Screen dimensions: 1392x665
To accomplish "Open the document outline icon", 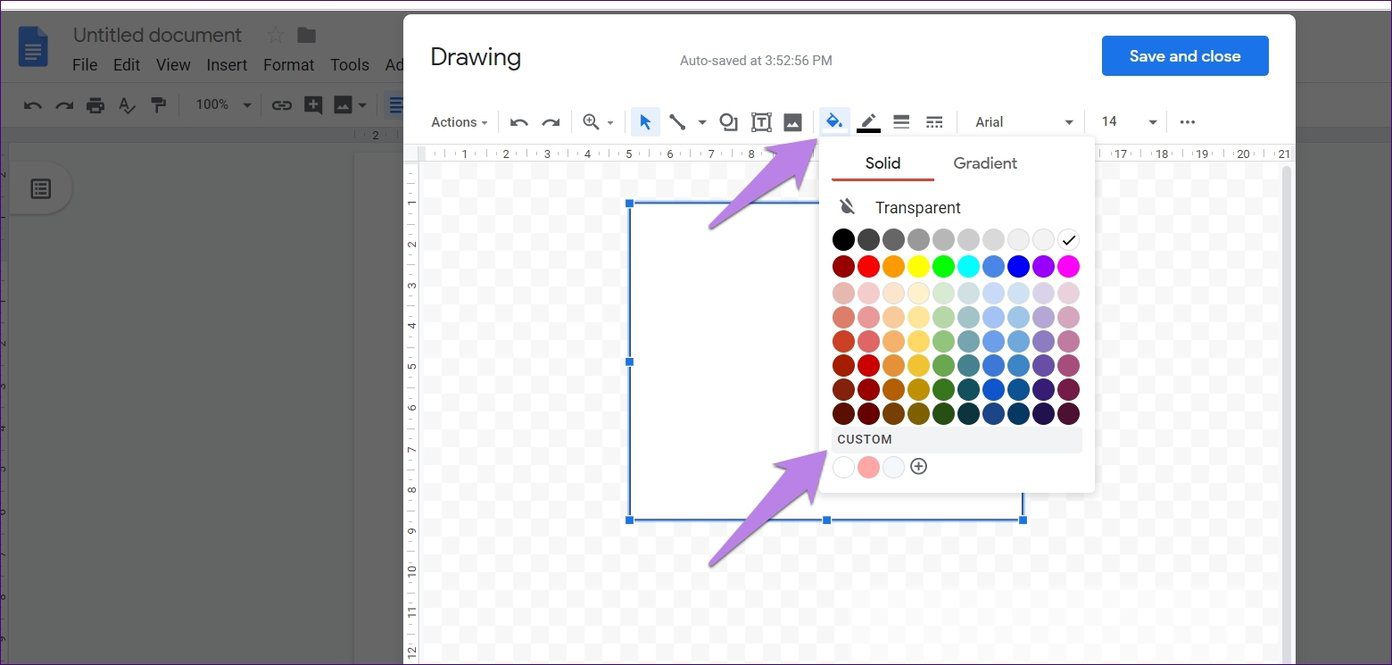I will coord(41,188).
